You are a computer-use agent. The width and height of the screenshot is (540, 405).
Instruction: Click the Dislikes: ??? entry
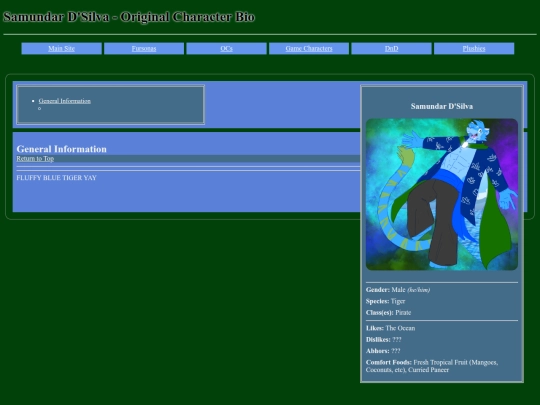[384, 339]
